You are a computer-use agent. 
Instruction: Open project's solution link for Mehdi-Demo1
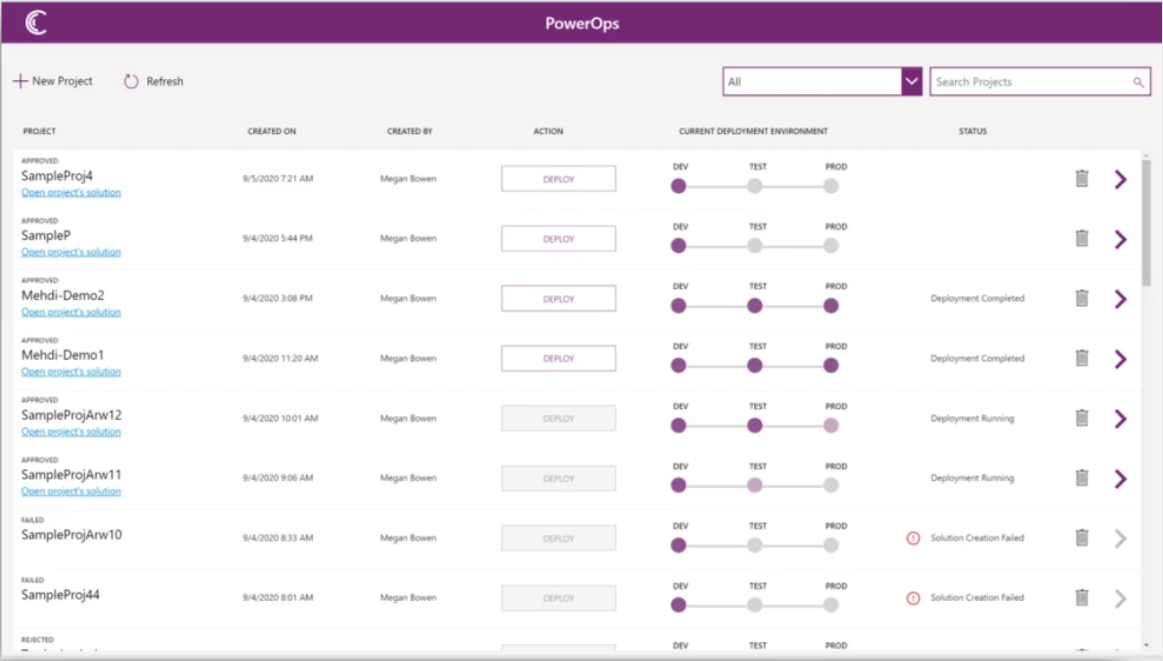71,372
